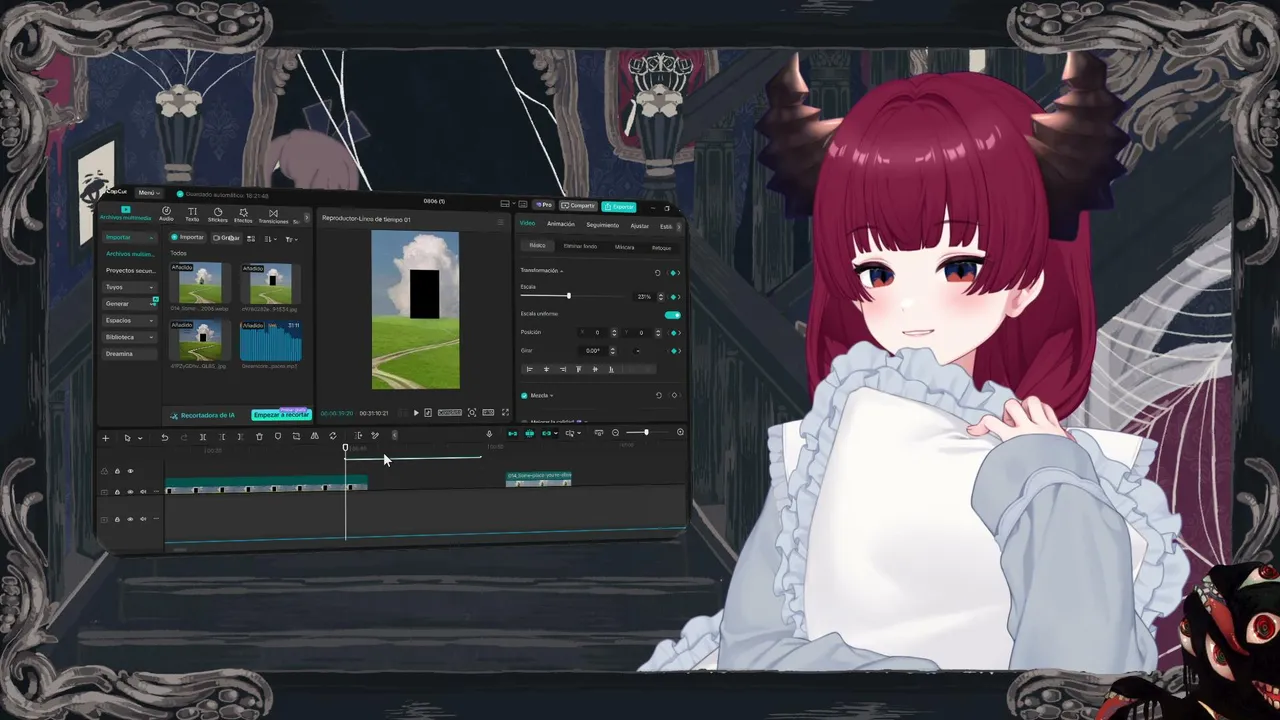This screenshot has width=1280, height=720.
Task: Switch to the Ajustar tab
Action: [639, 226]
